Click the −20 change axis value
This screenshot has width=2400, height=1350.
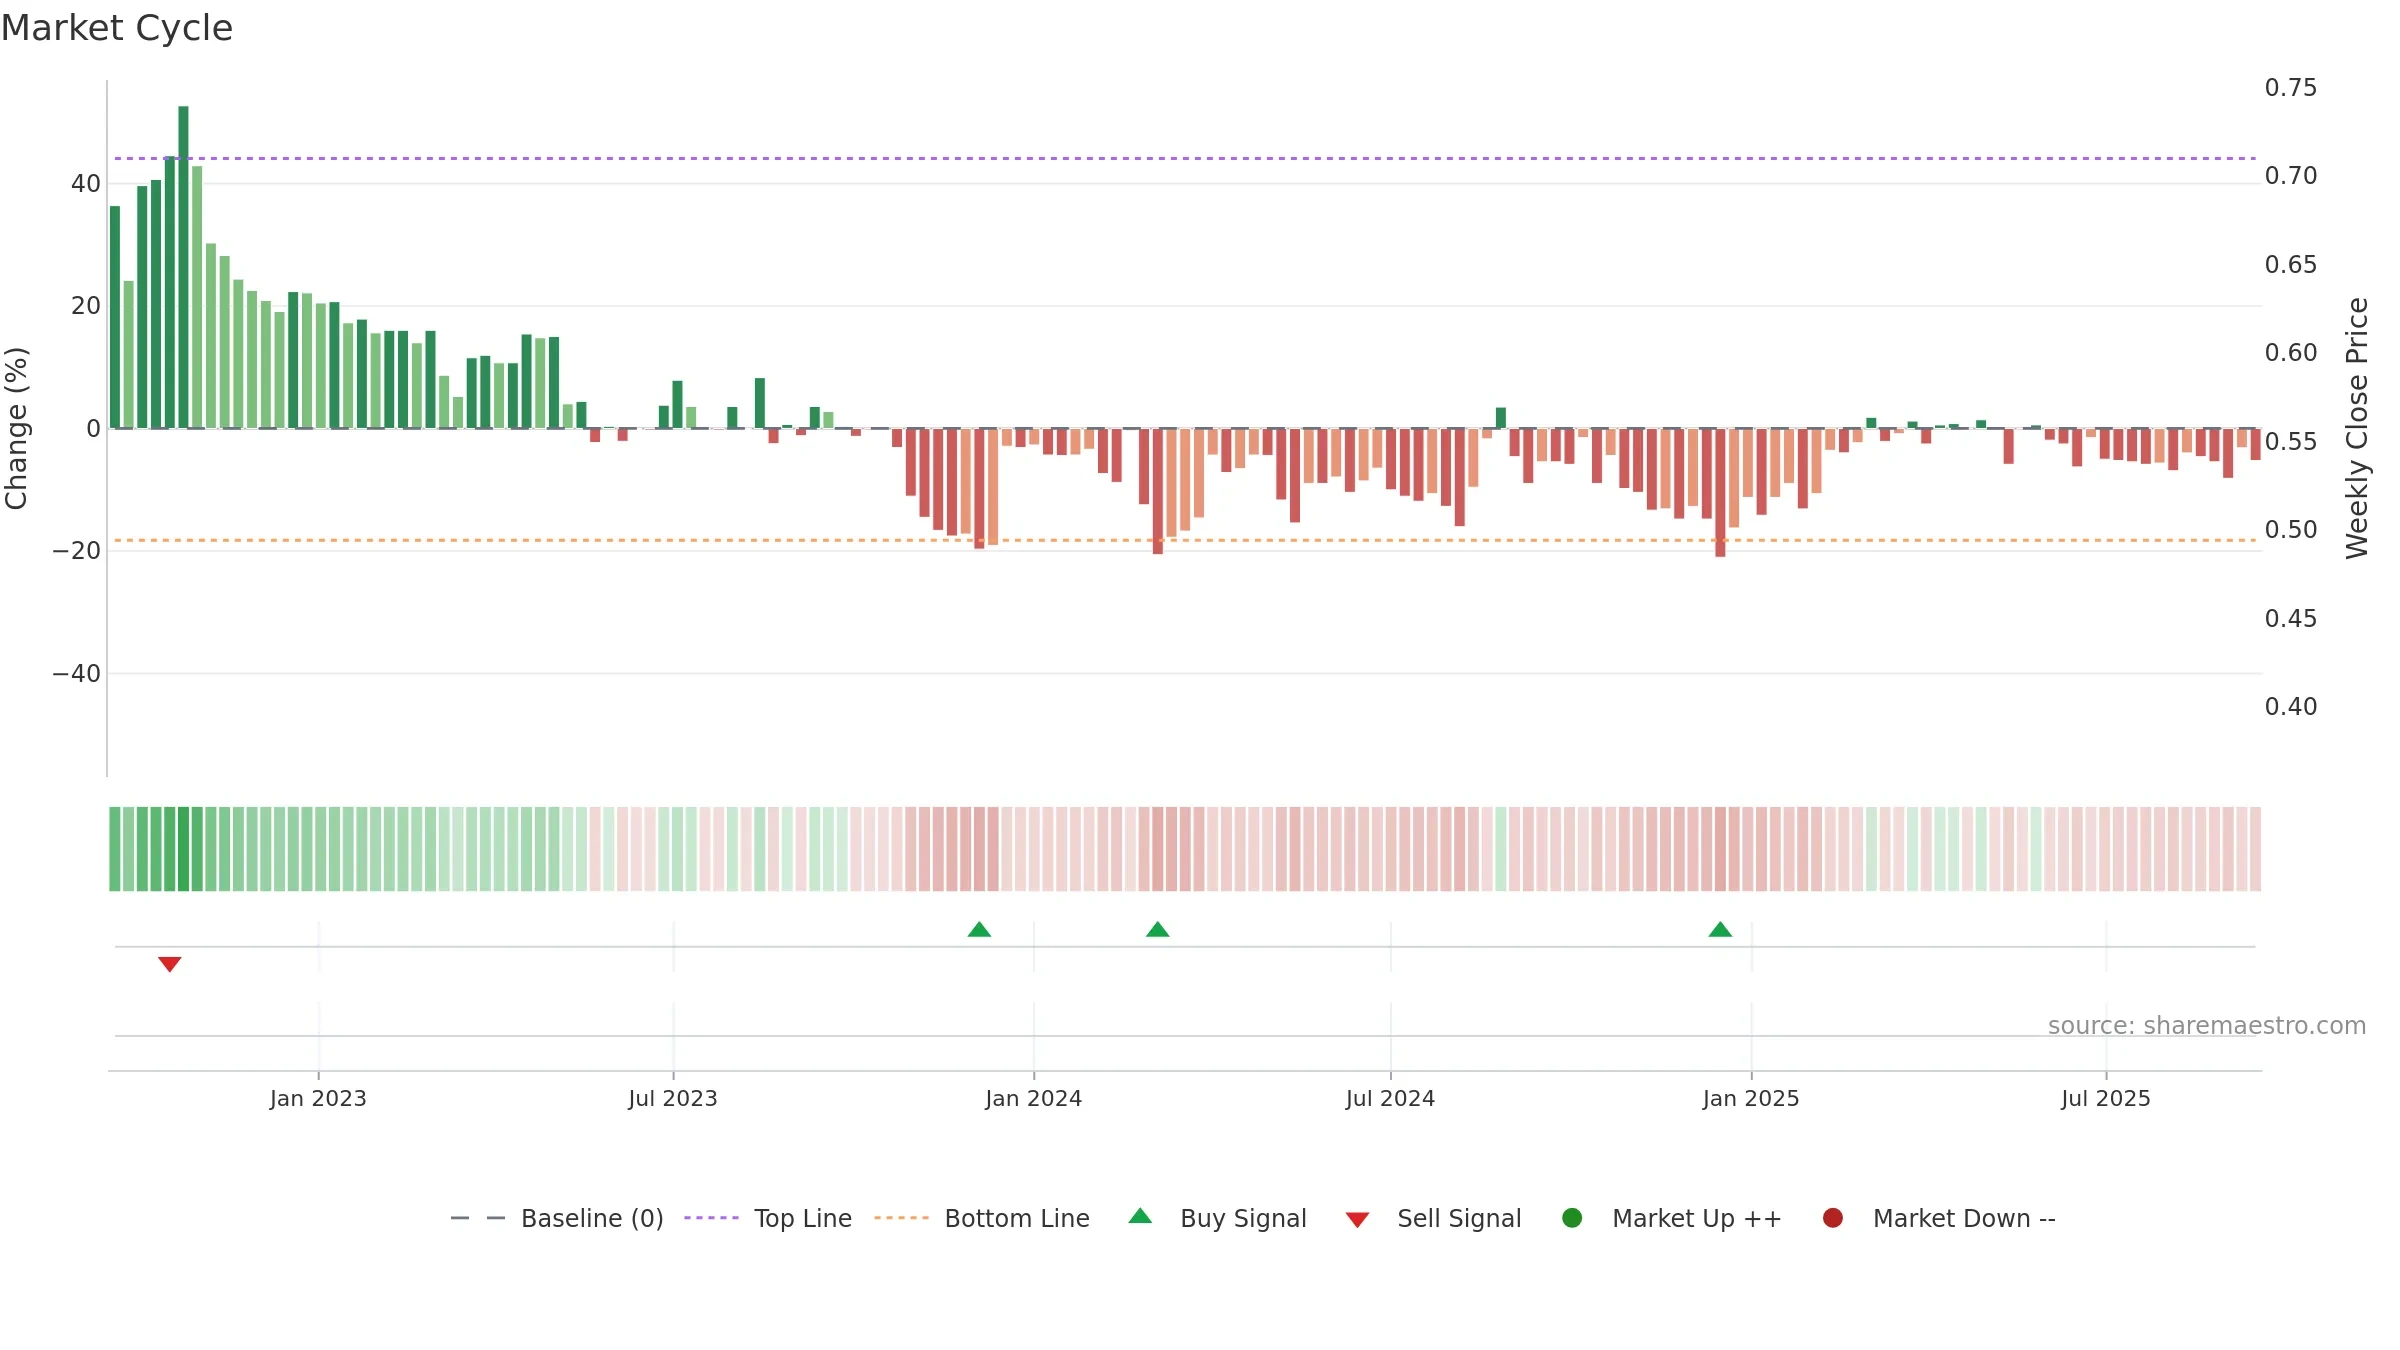77,551
